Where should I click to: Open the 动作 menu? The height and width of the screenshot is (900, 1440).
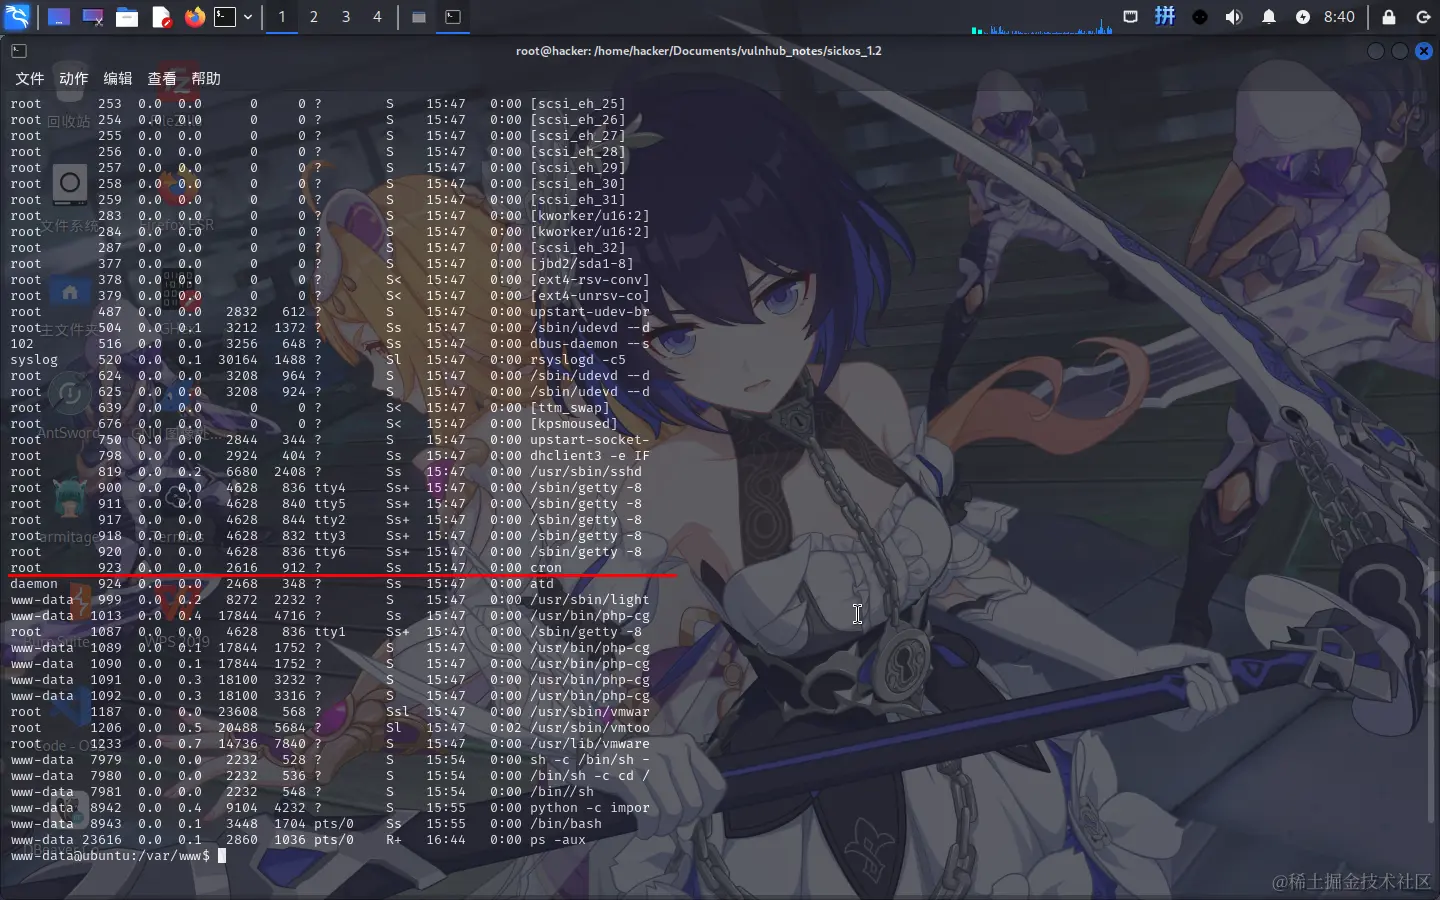tap(74, 78)
